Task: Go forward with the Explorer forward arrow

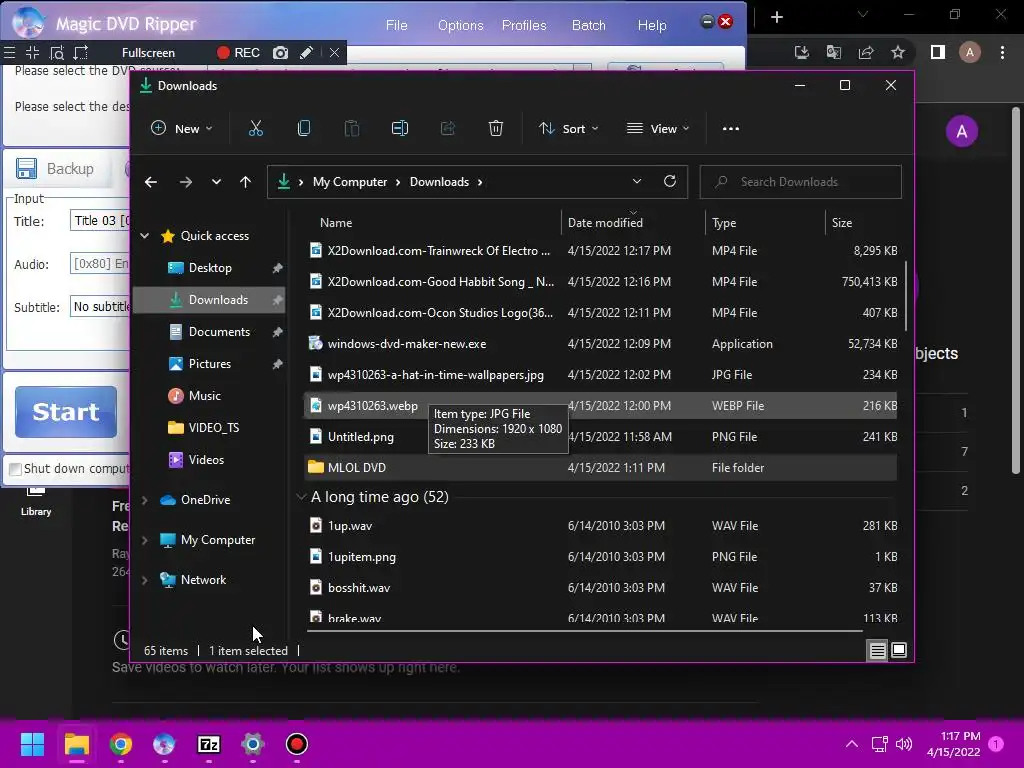Action: 185,182
